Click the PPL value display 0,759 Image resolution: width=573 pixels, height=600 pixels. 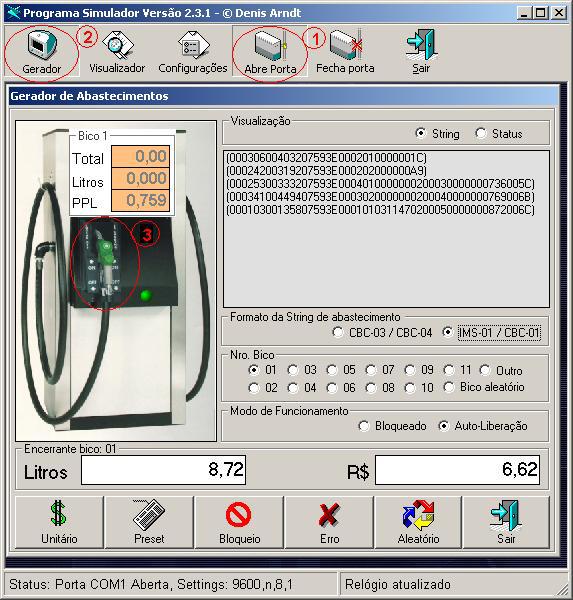click(x=140, y=200)
